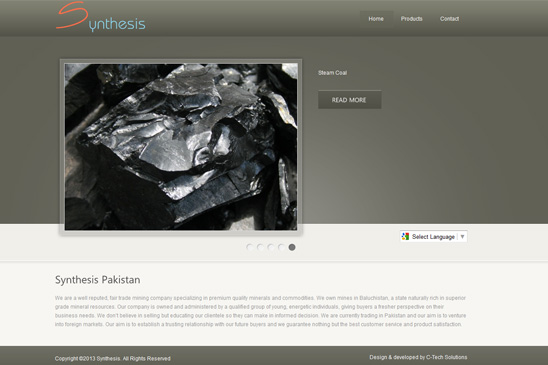Select the third slide dot
The height and width of the screenshot is (365, 548).
[x=271, y=247]
